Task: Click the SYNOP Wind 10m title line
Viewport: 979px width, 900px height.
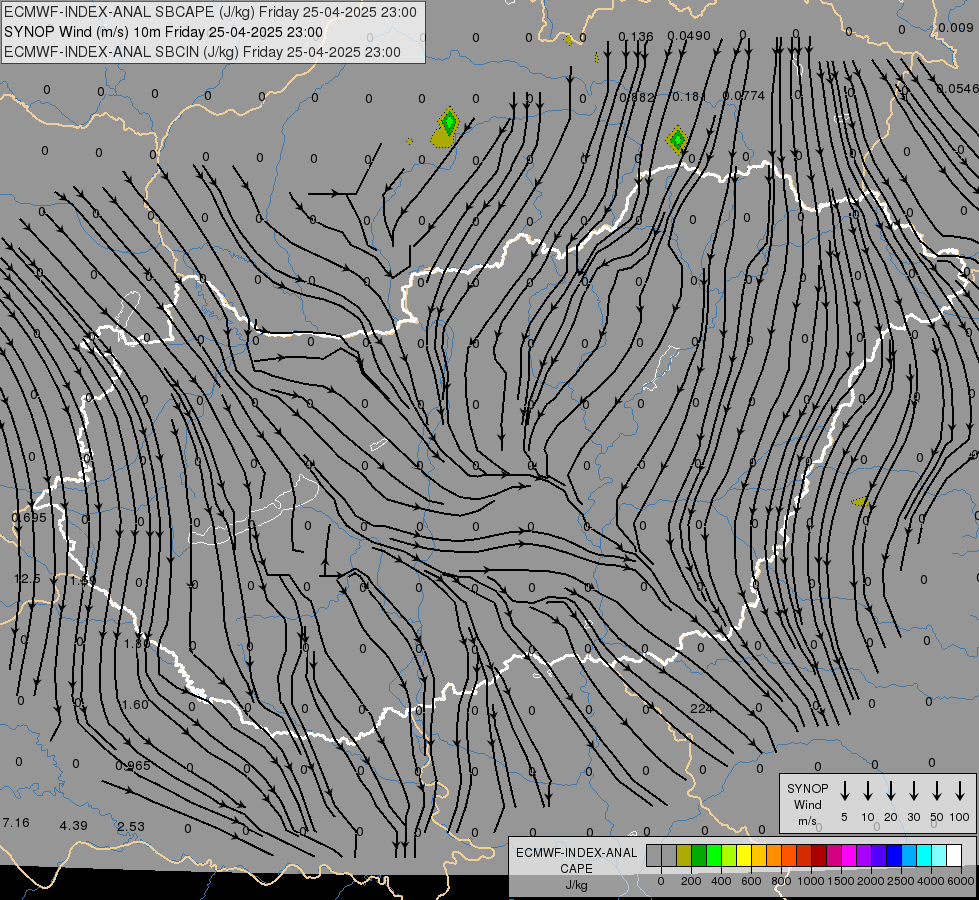Action: pyautogui.click(x=164, y=32)
